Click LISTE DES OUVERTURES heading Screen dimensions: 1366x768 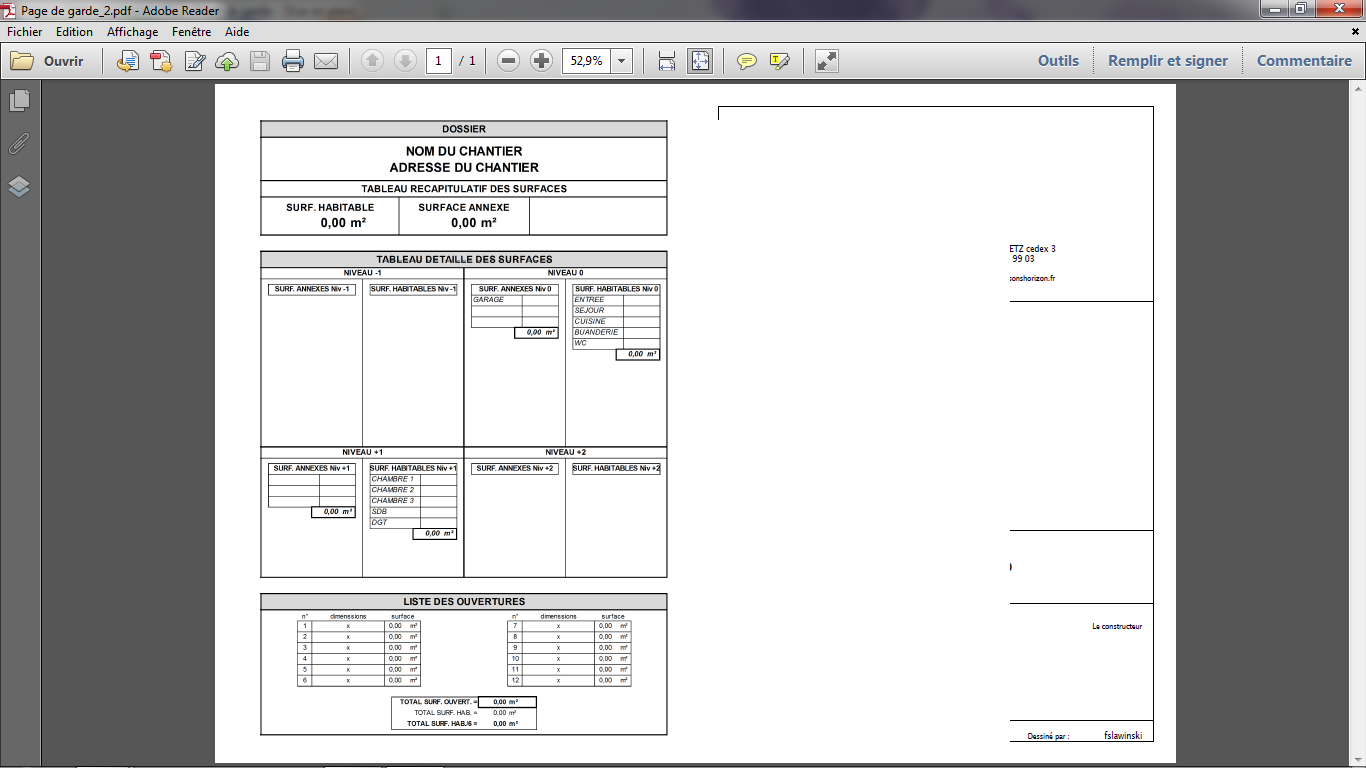[464, 602]
